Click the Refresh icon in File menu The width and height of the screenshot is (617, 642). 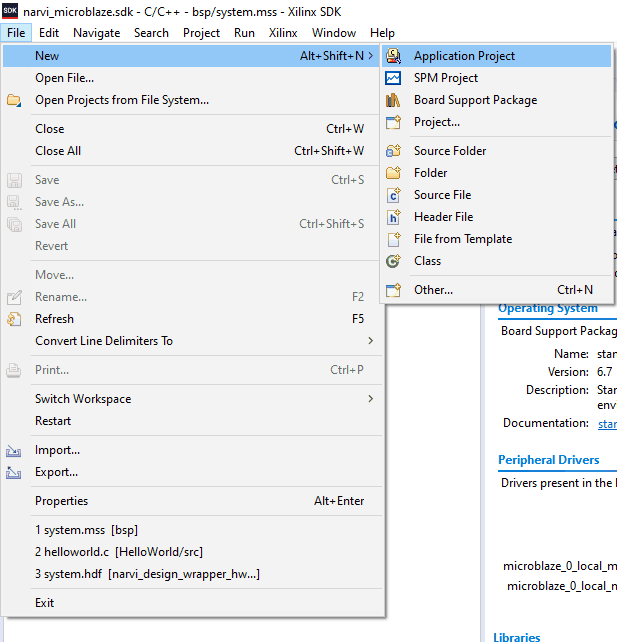pyautogui.click(x=15, y=319)
